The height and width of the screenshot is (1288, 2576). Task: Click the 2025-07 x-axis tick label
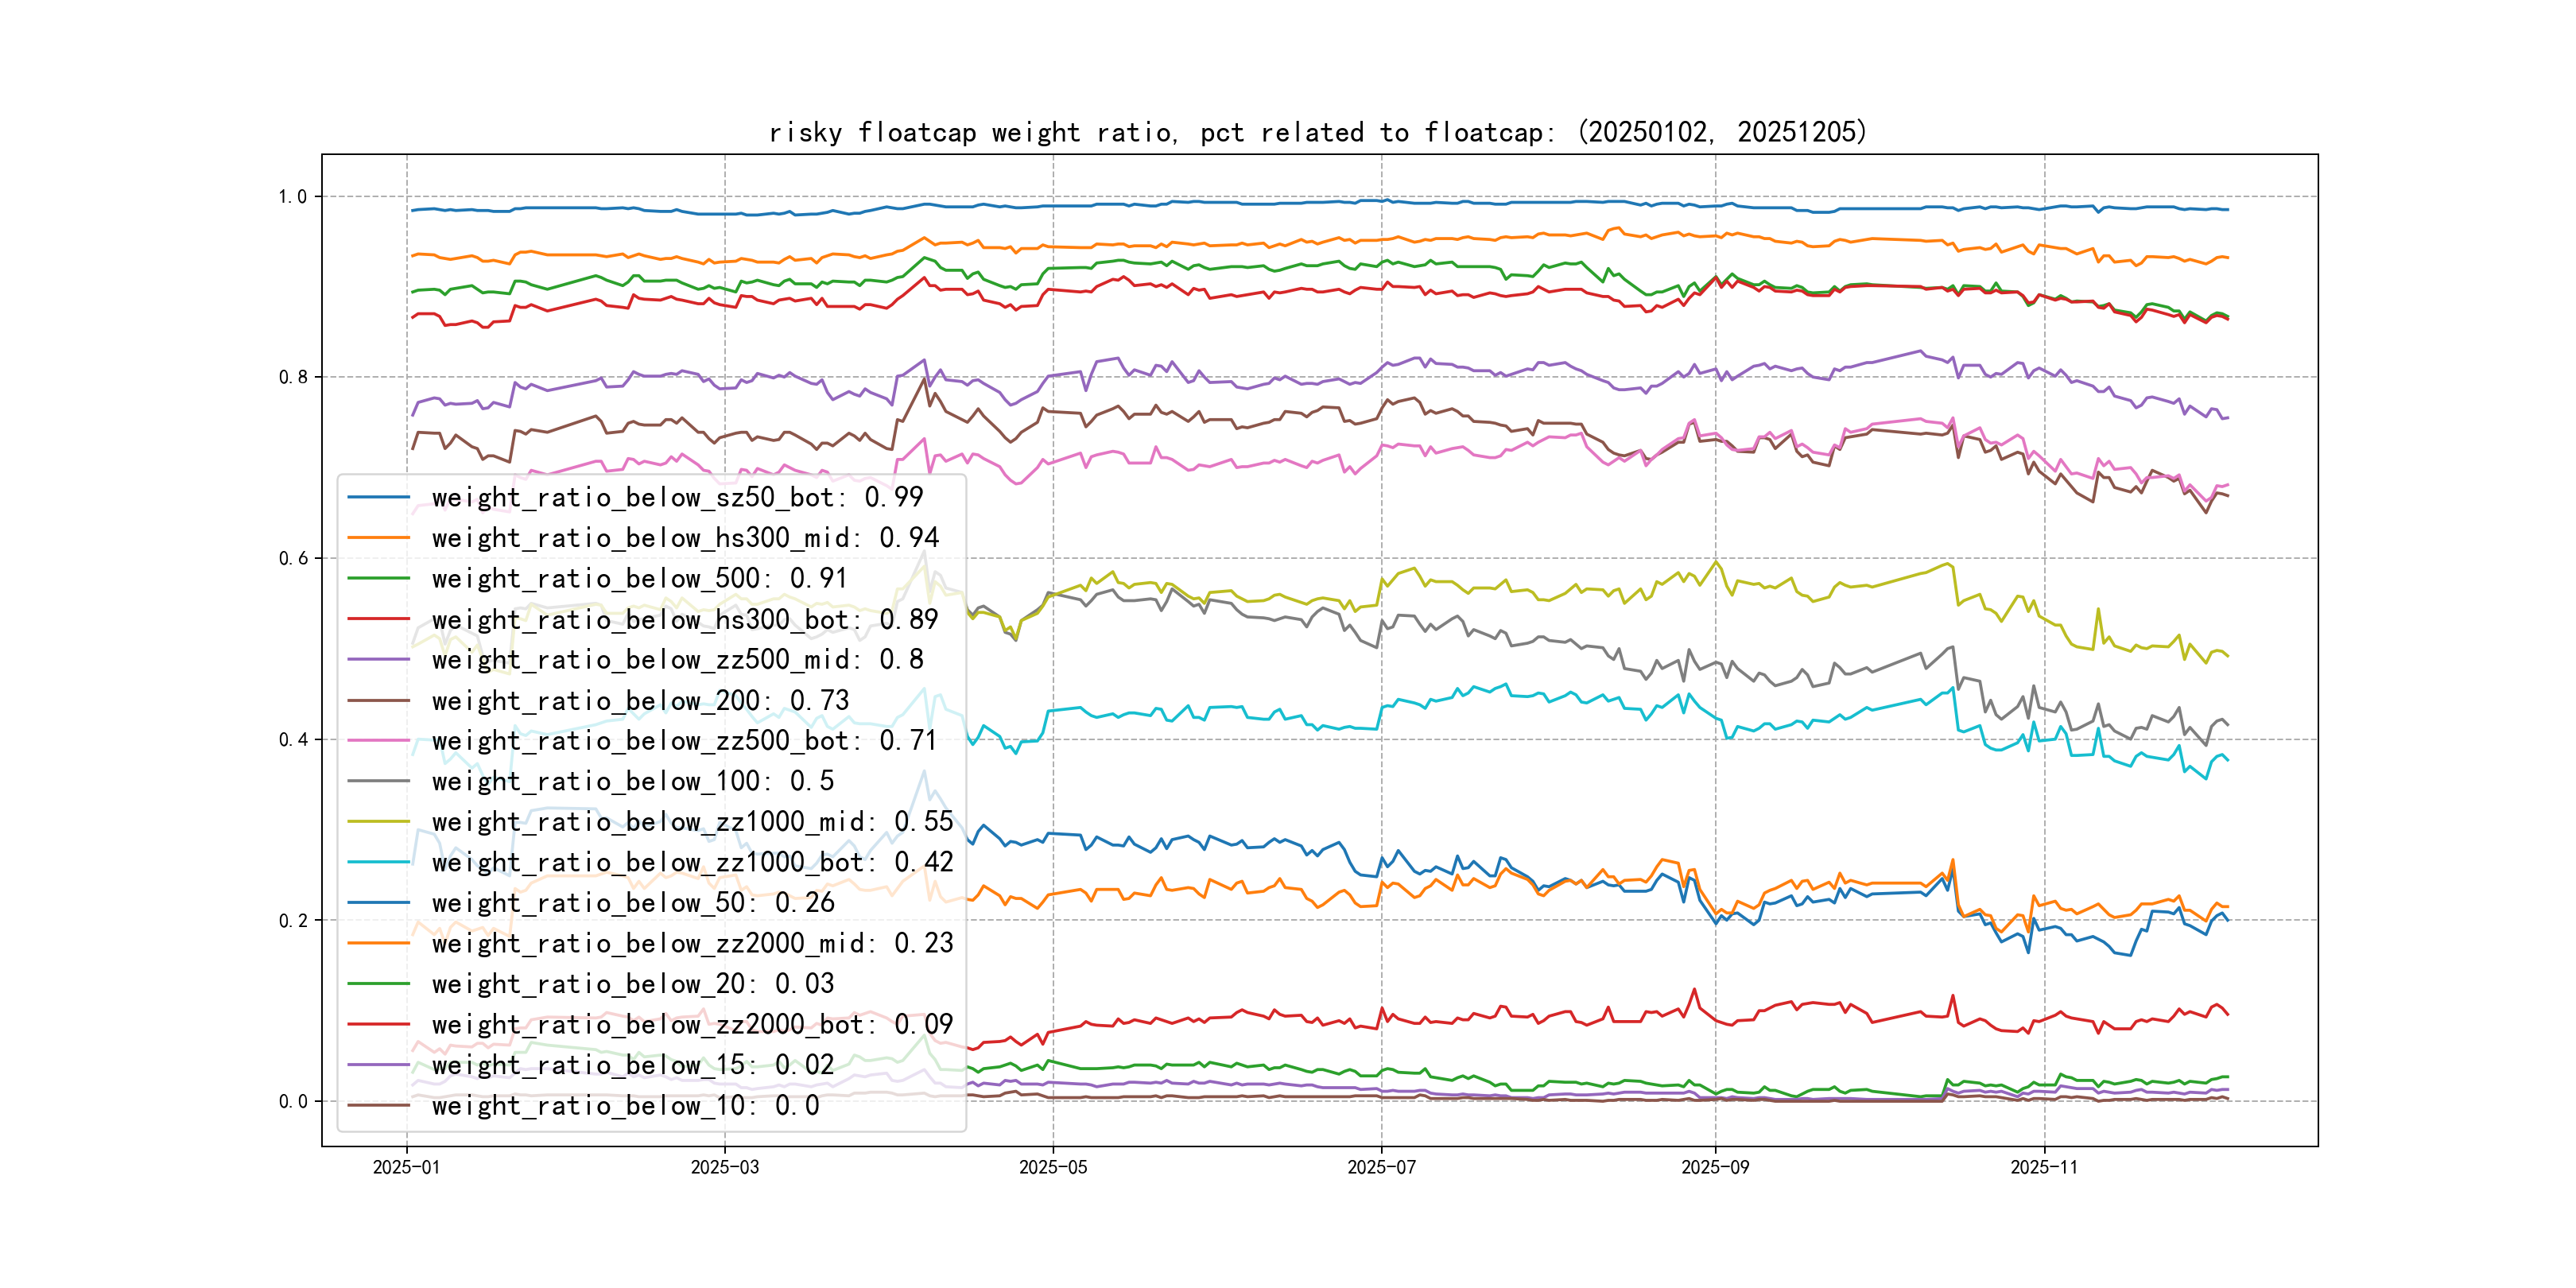click(1381, 1167)
